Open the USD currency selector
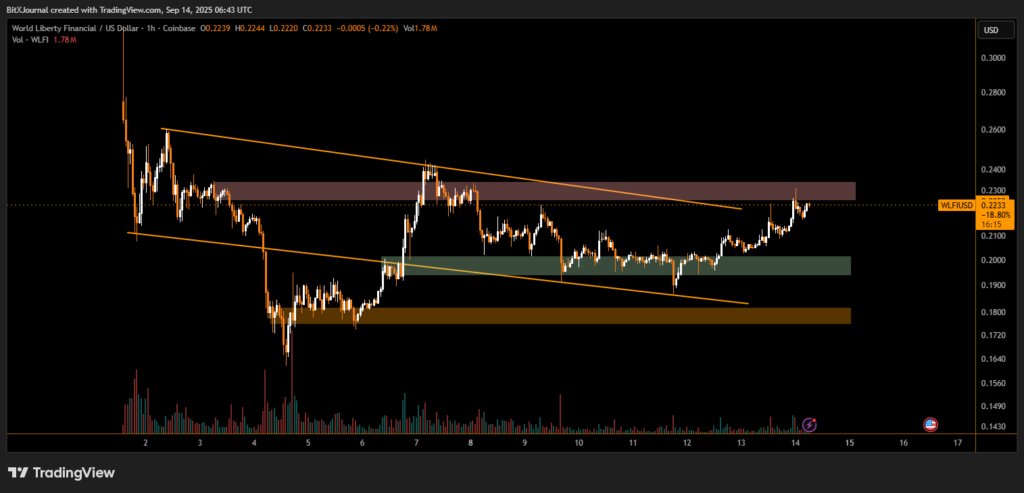Viewport: 1024px width, 493px height. (x=991, y=30)
